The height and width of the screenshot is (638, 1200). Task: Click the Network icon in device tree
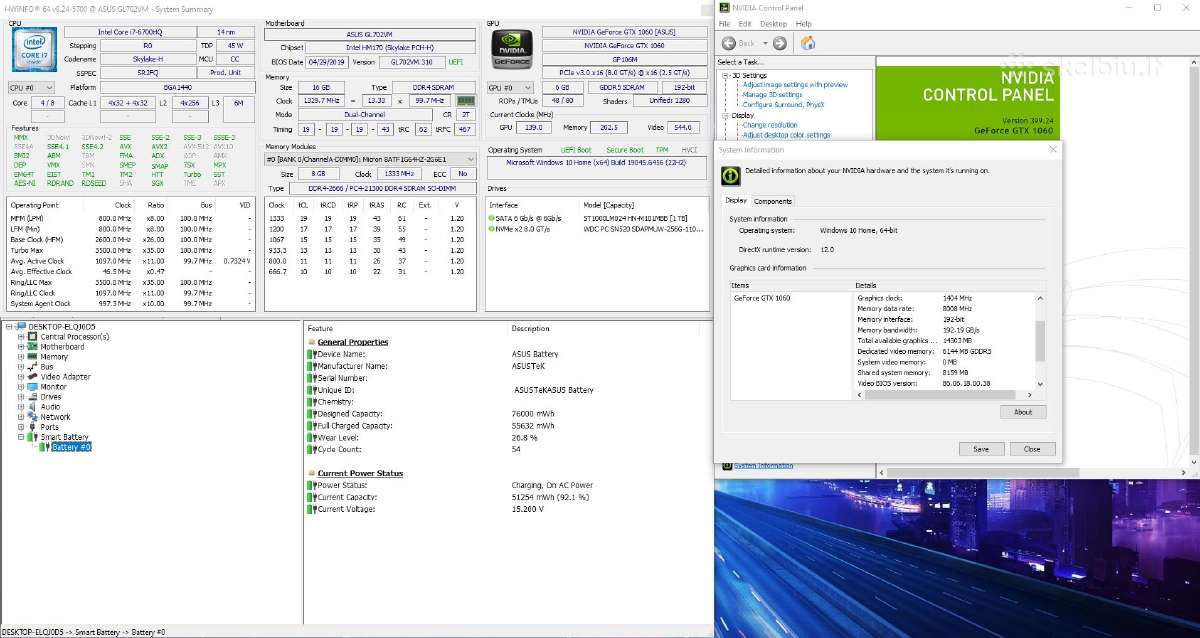pyautogui.click(x=33, y=417)
